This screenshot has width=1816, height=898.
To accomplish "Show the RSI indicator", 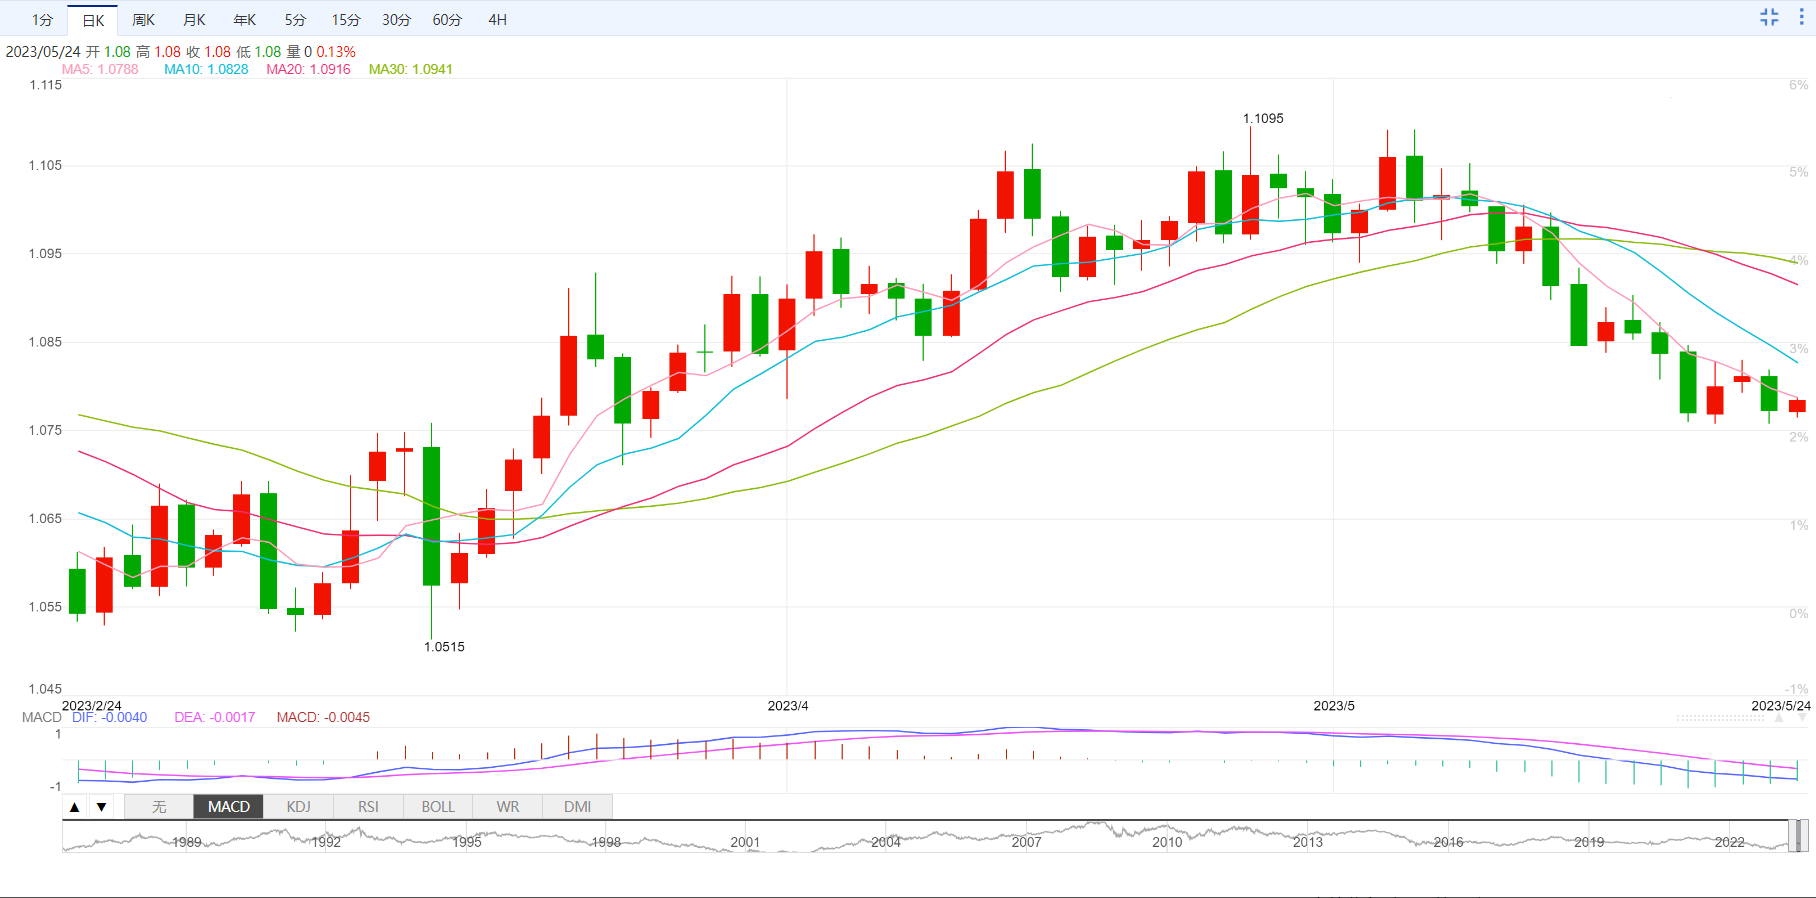I will (x=368, y=807).
